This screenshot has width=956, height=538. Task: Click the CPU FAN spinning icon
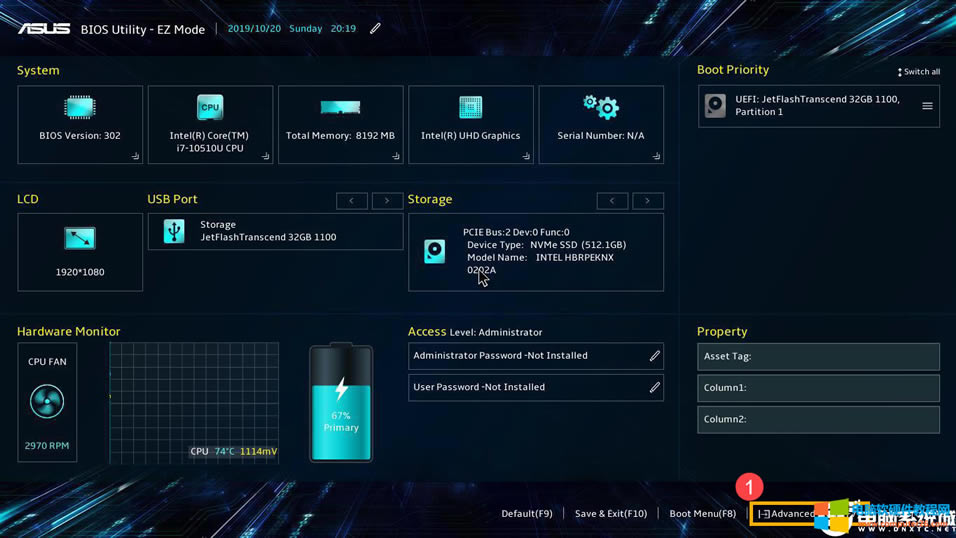pos(47,401)
